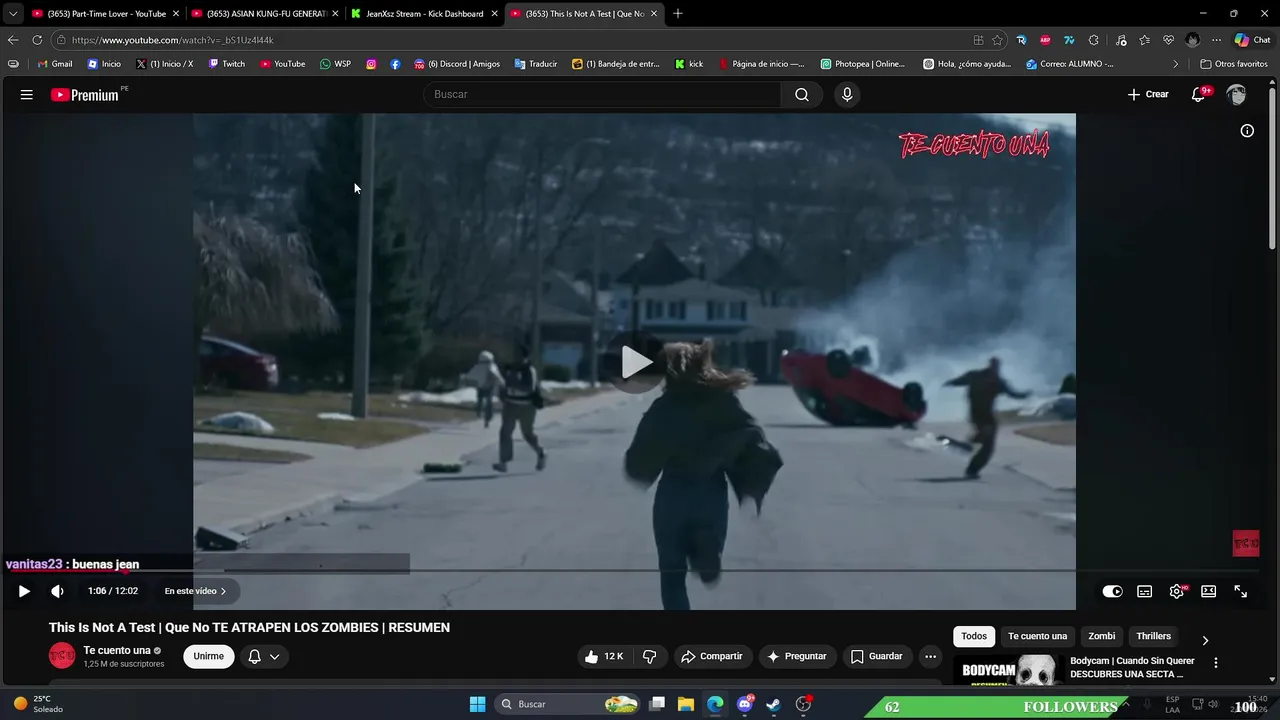Viewport: 1280px width, 720px height.
Task: Select the Zombi filter chip
Action: point(1102,636)
